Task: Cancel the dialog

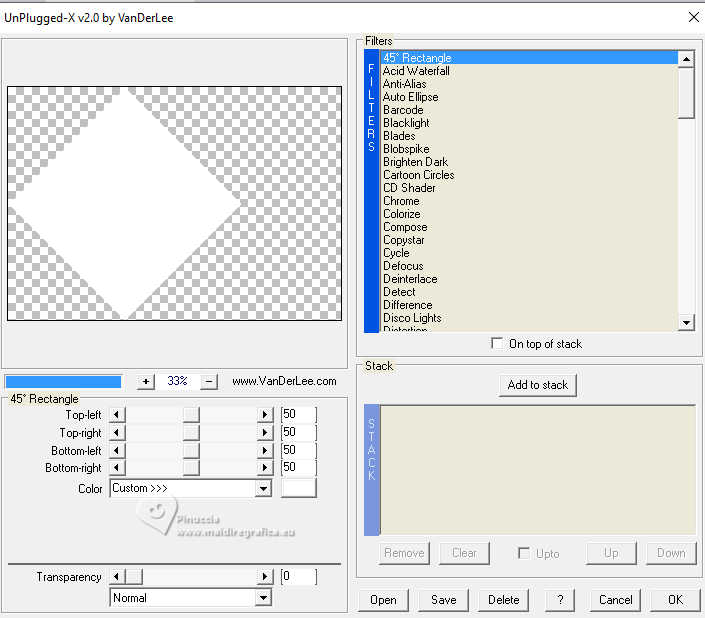Action: [x=616, y=600]
